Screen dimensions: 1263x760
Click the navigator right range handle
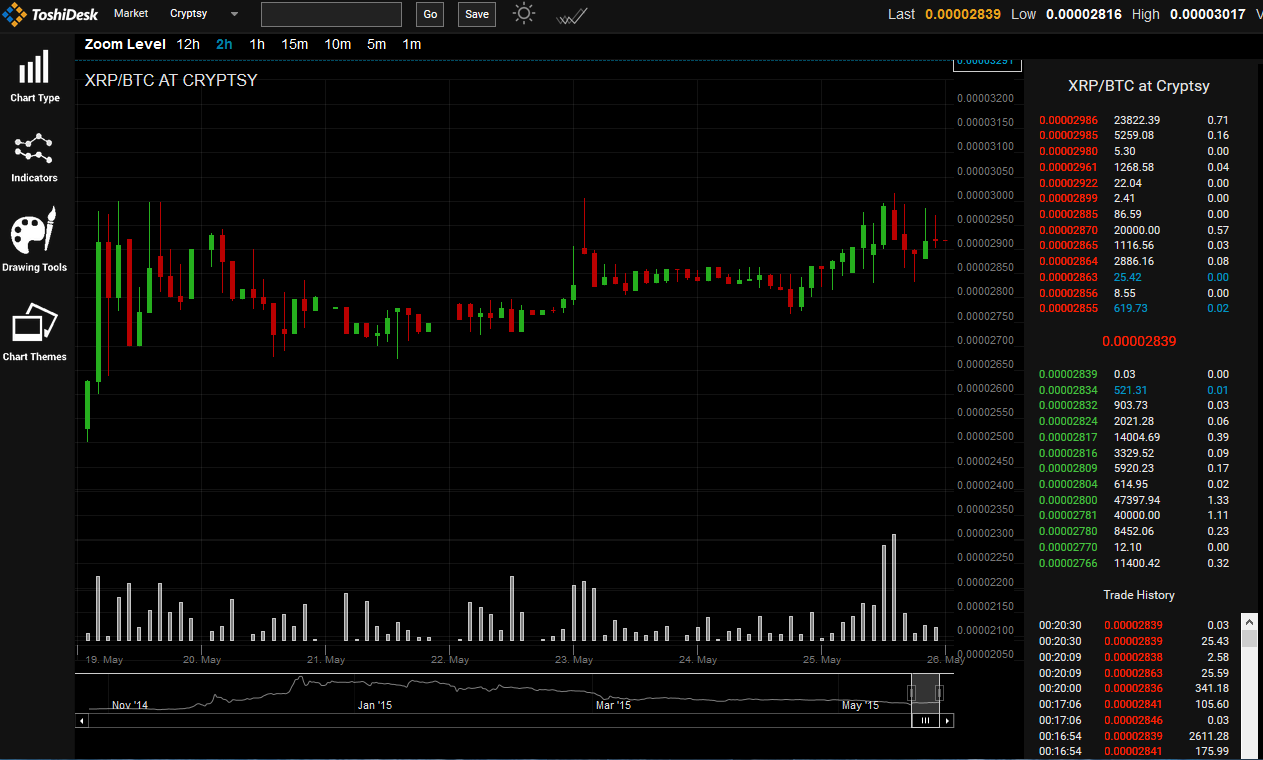click(x=939, y=693)
